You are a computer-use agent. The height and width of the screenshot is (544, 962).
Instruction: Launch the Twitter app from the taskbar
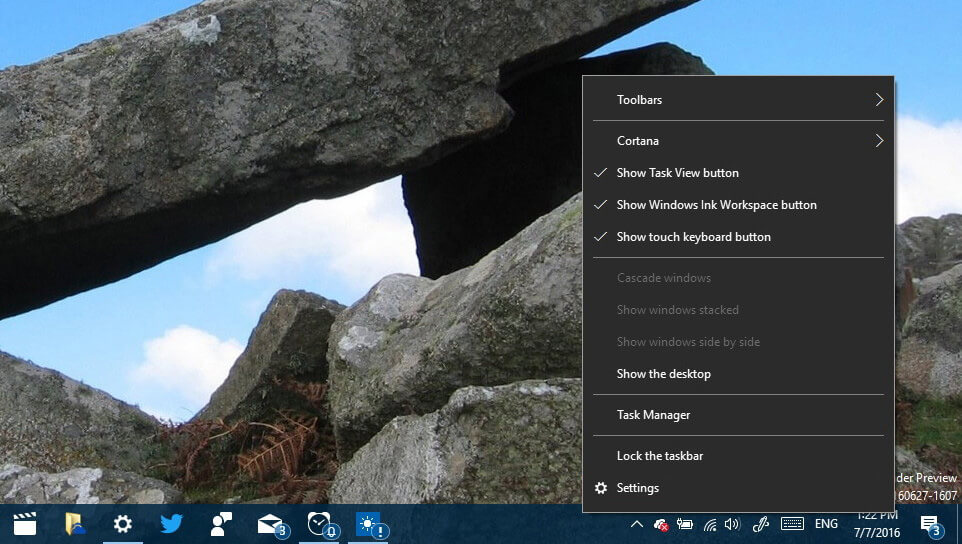[x=171, y=524]
